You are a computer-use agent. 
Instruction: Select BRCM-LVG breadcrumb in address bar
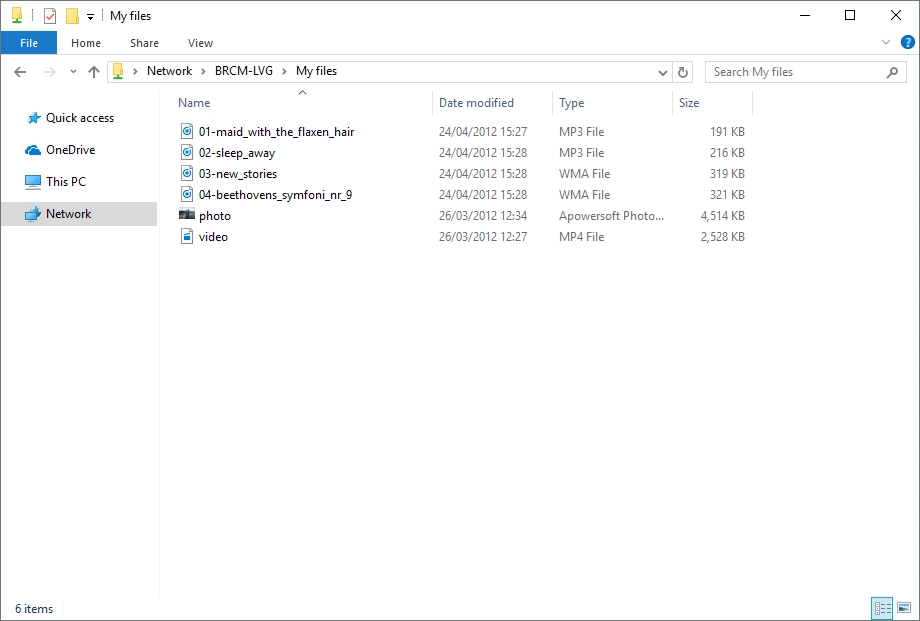(243, 71)
